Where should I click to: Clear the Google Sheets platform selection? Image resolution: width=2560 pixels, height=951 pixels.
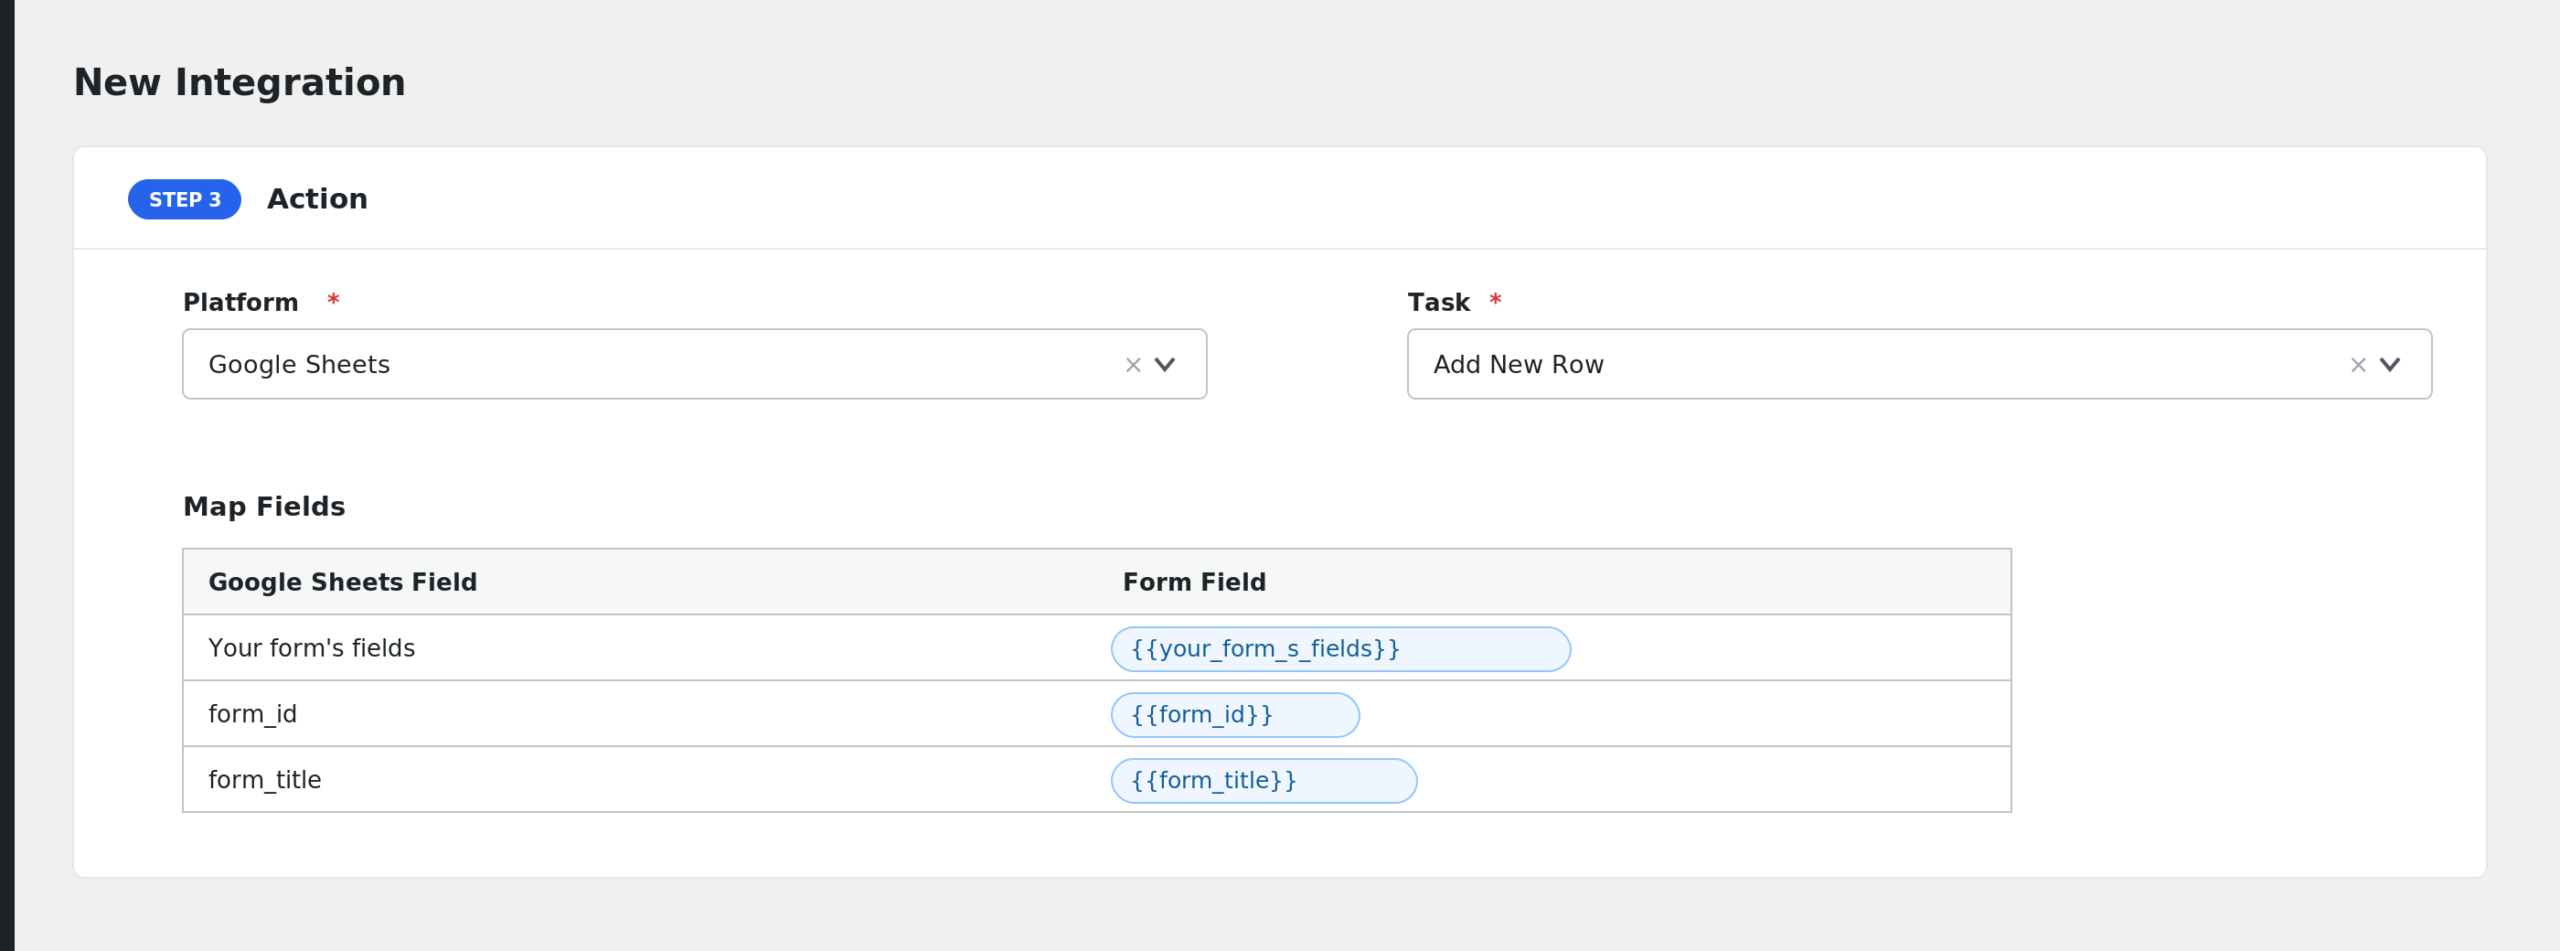(1133, 365)
